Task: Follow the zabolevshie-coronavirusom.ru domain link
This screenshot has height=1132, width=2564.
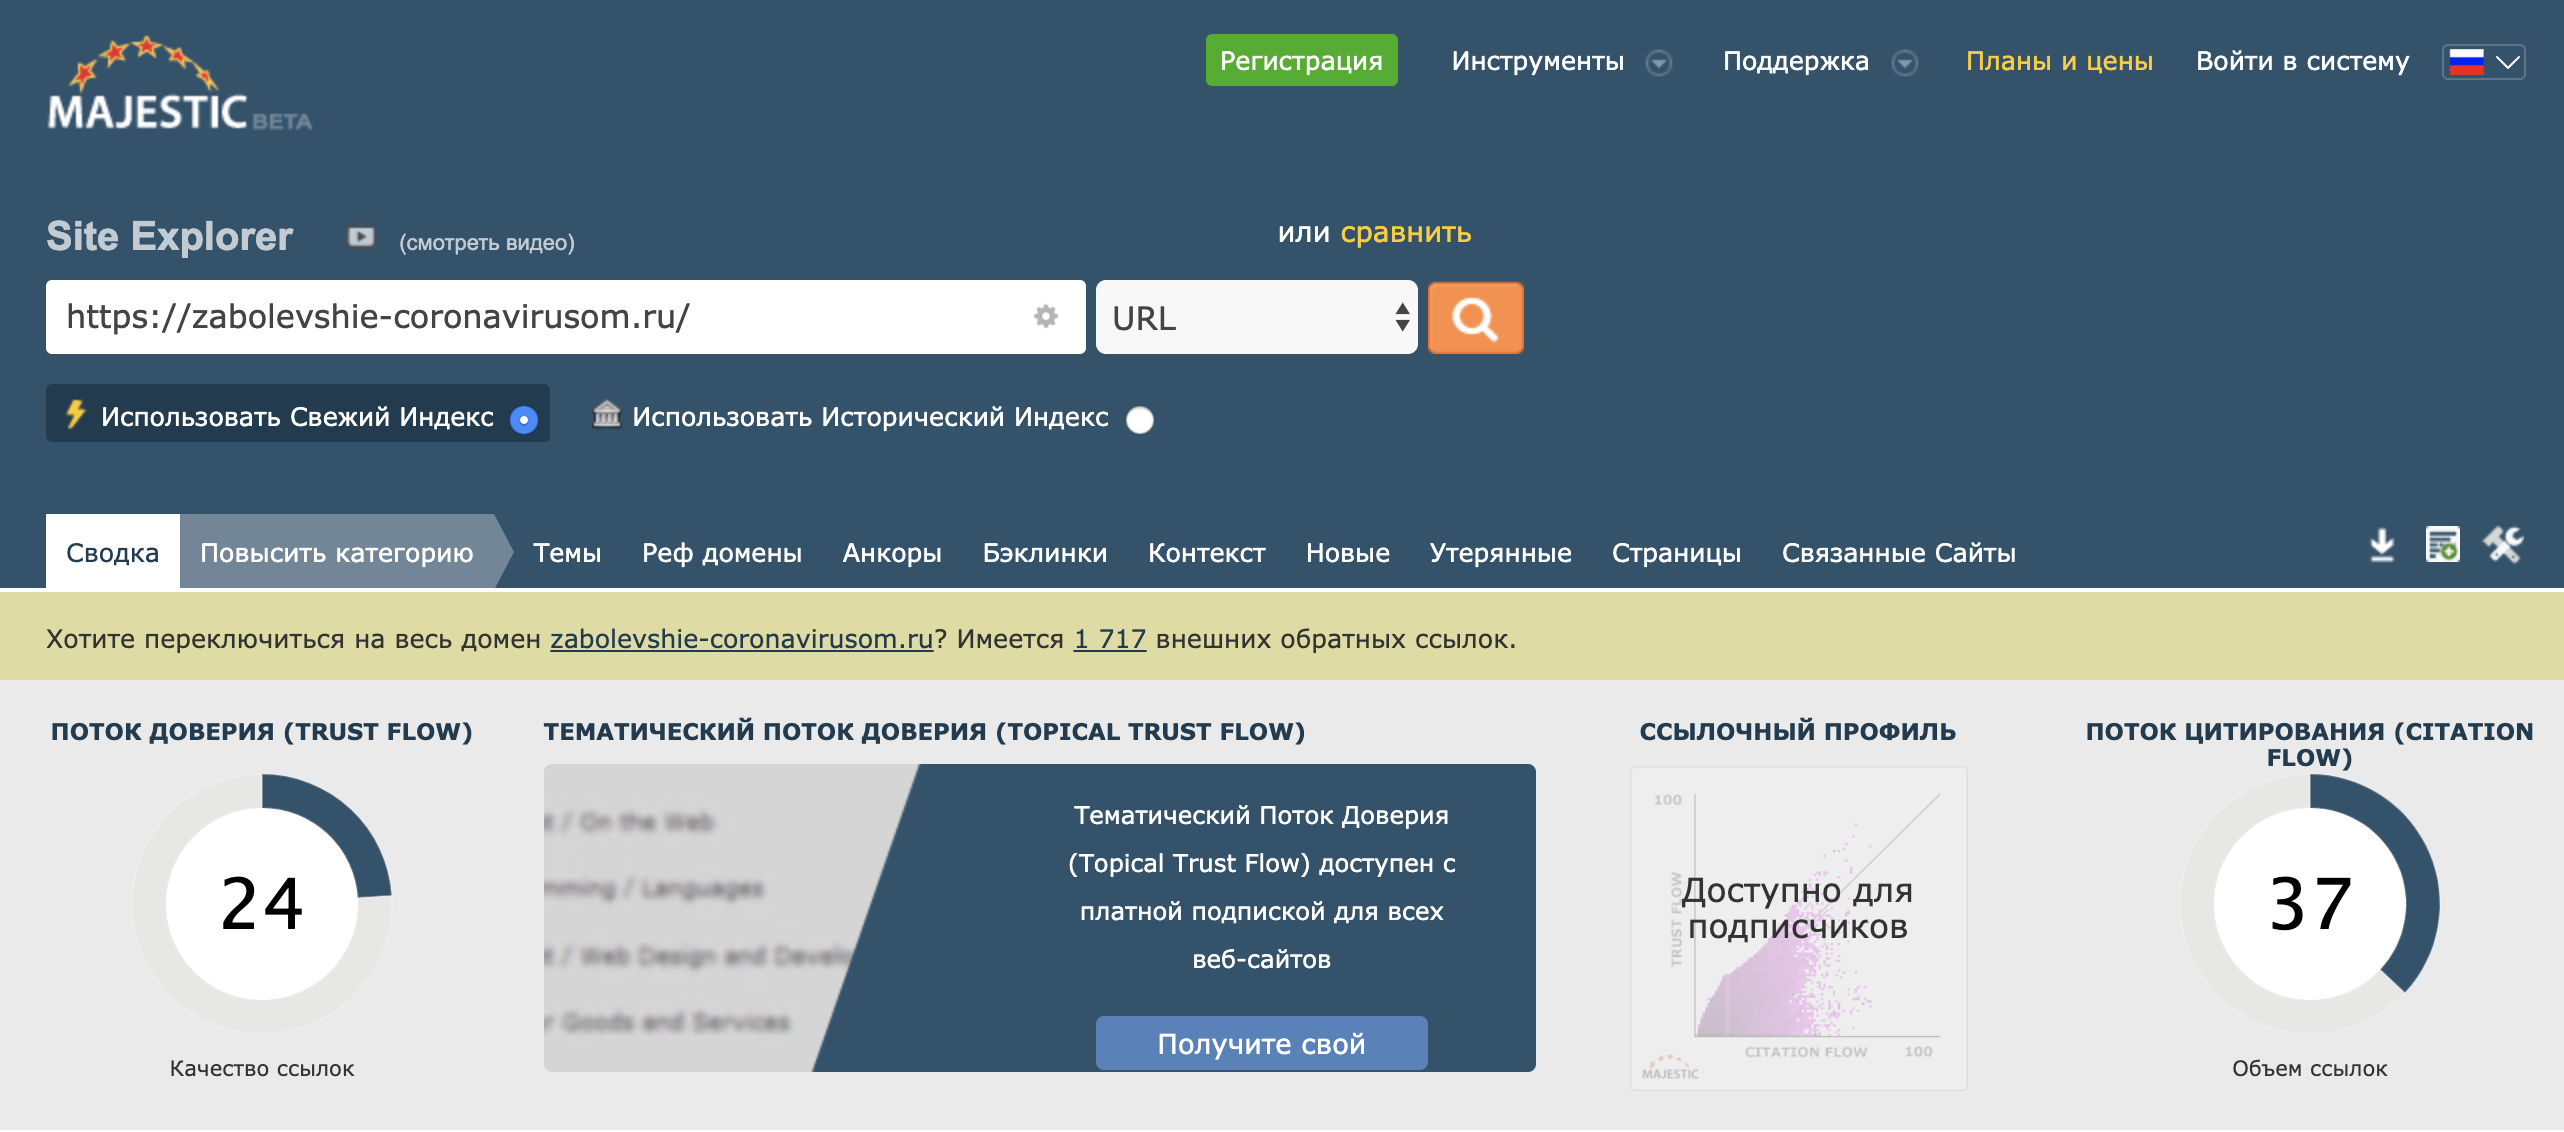Action: [x=741, y=639]
